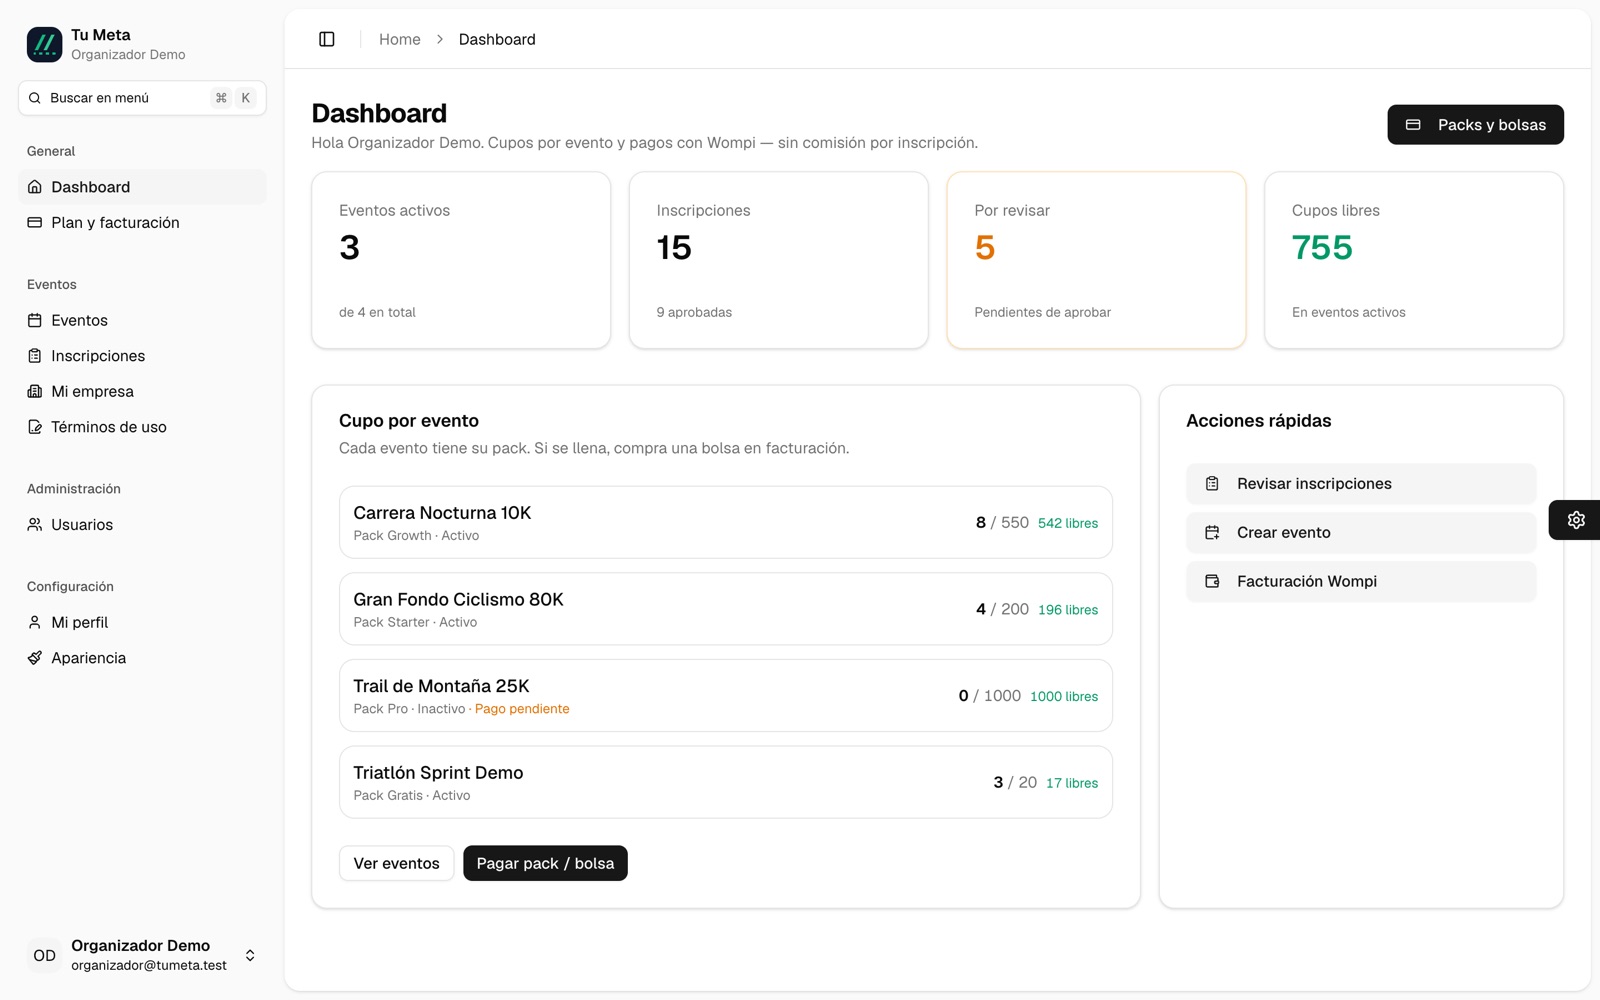
Task: Click the de 4 en total subtext
Action: click(x=377, y=312)
